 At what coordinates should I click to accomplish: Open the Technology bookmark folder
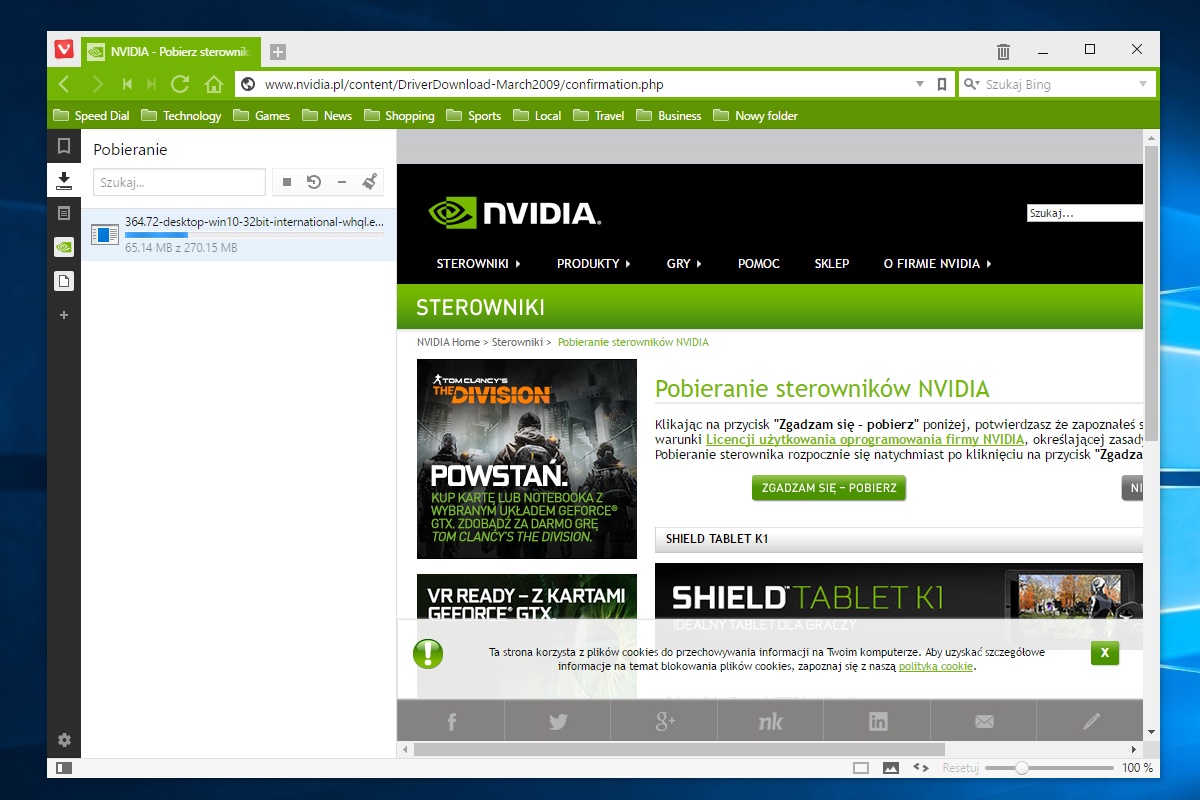click(x=181, y=116)
